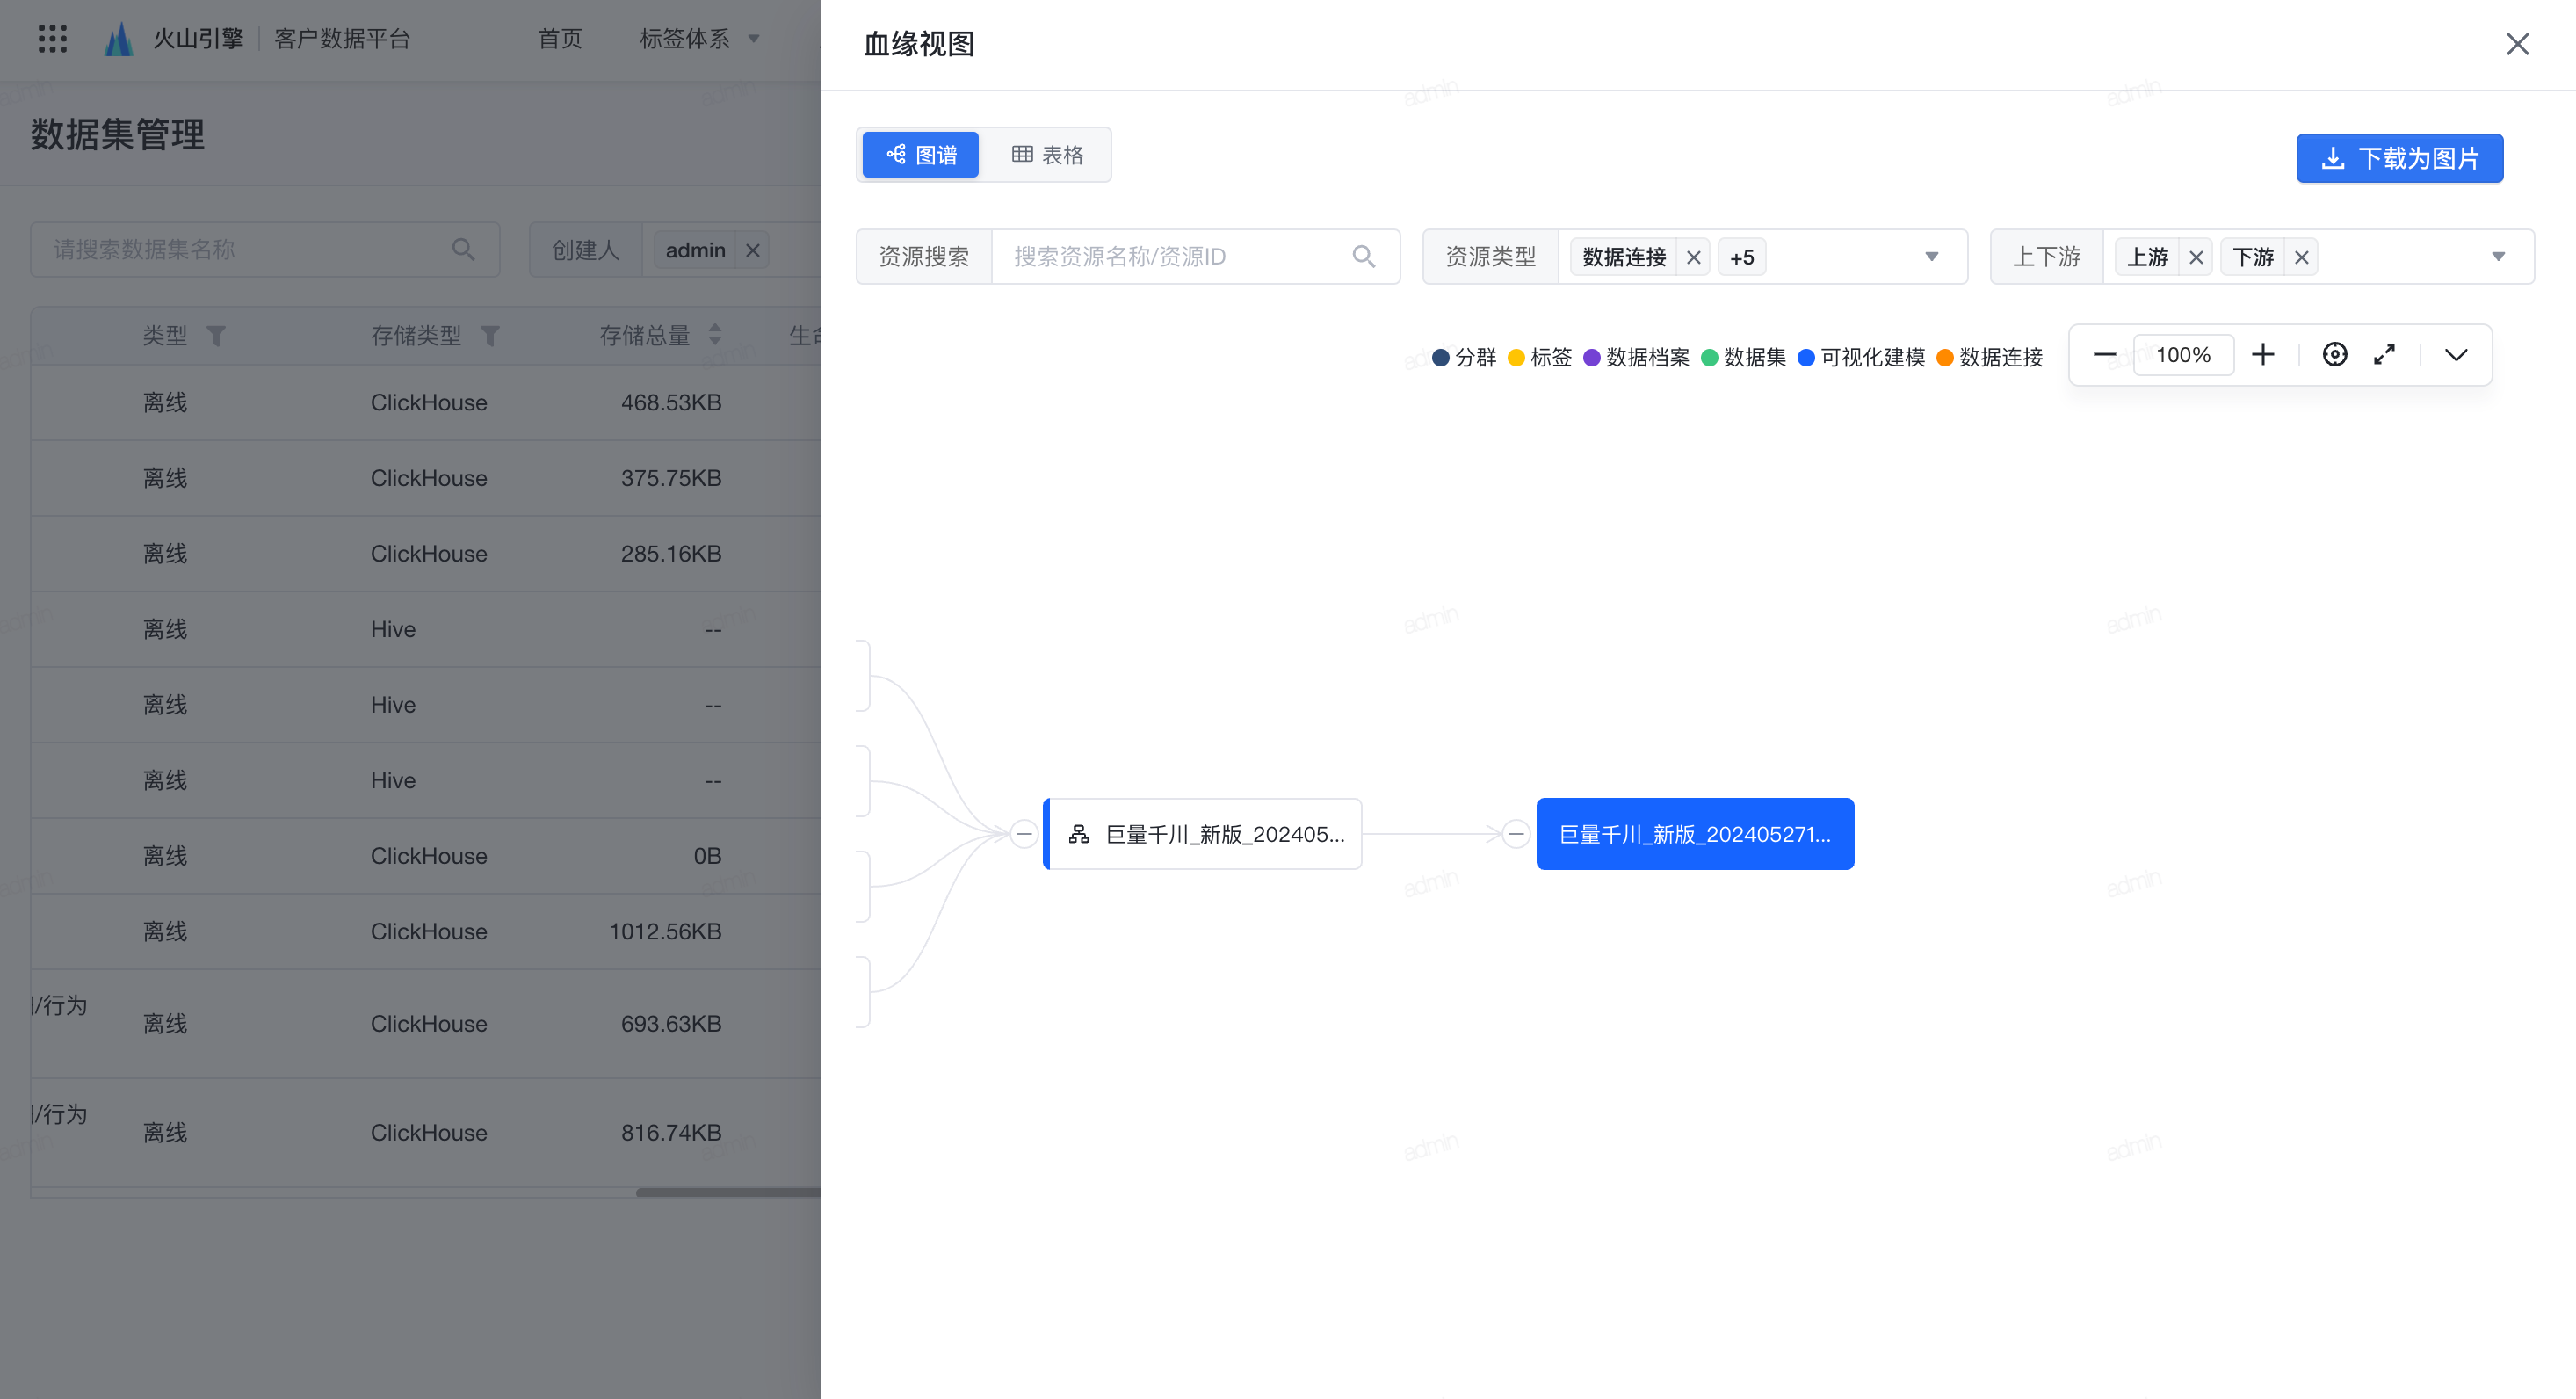This screenshot has height=1399, width=2576.
Task: Zoom in the graph with plus icon
Action: (2263, 355)
